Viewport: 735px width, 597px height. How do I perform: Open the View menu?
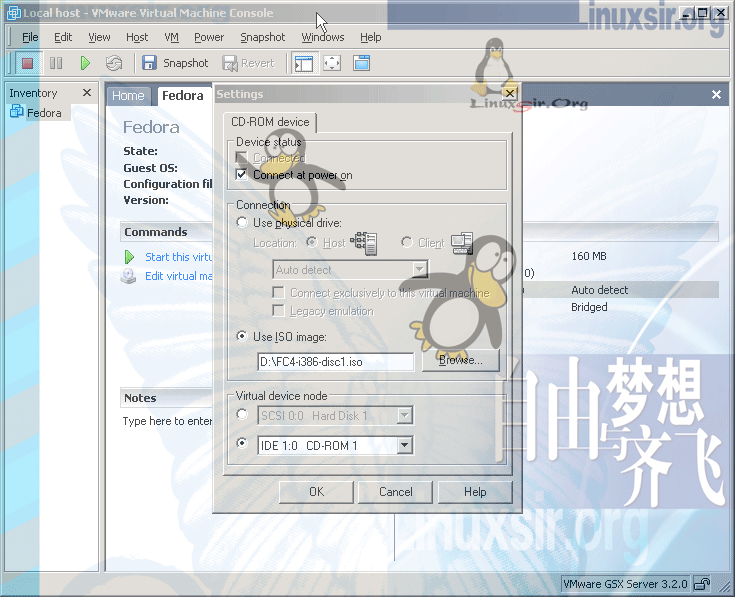coord(99,37)
